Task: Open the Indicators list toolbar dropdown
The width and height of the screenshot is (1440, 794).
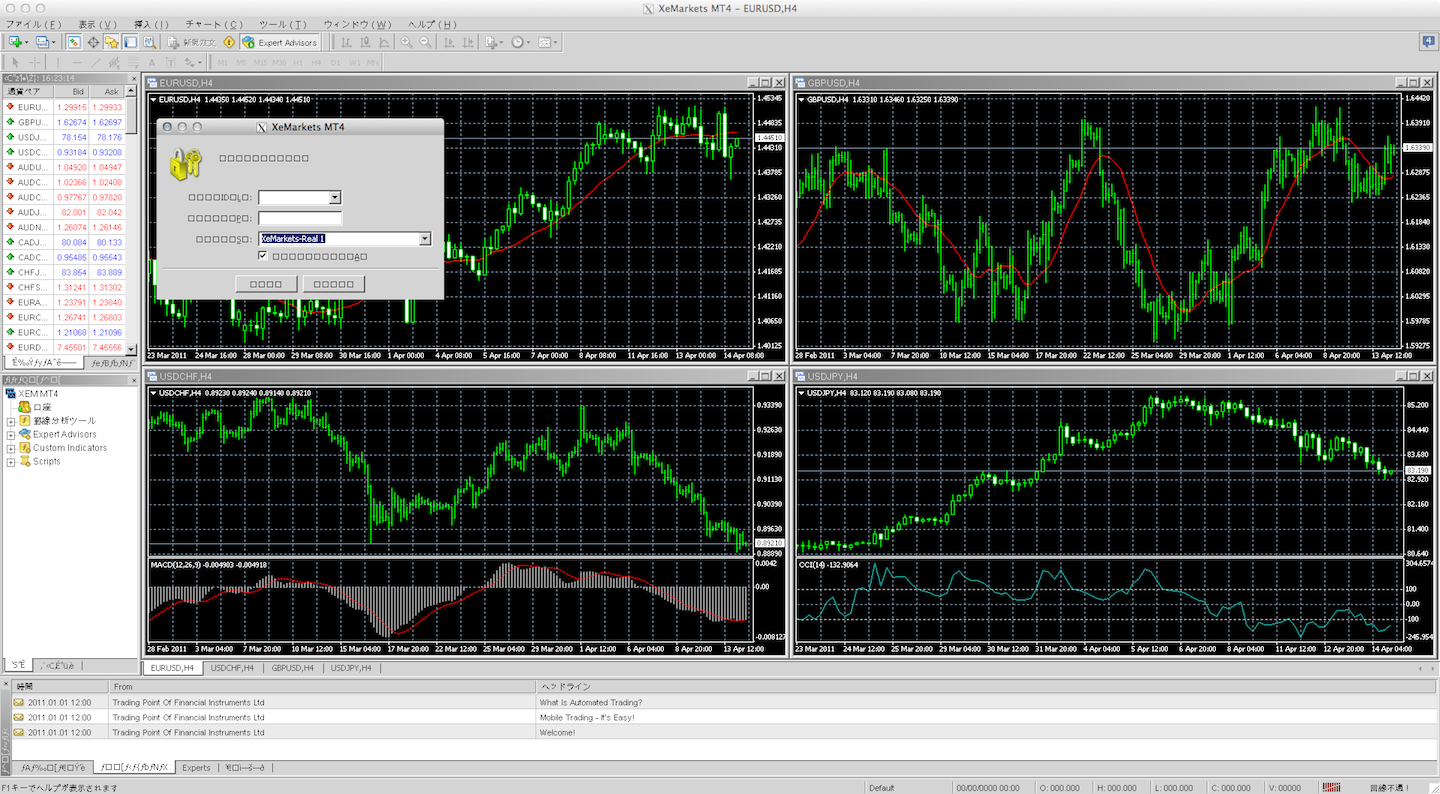Action: [x=493, y=42]
